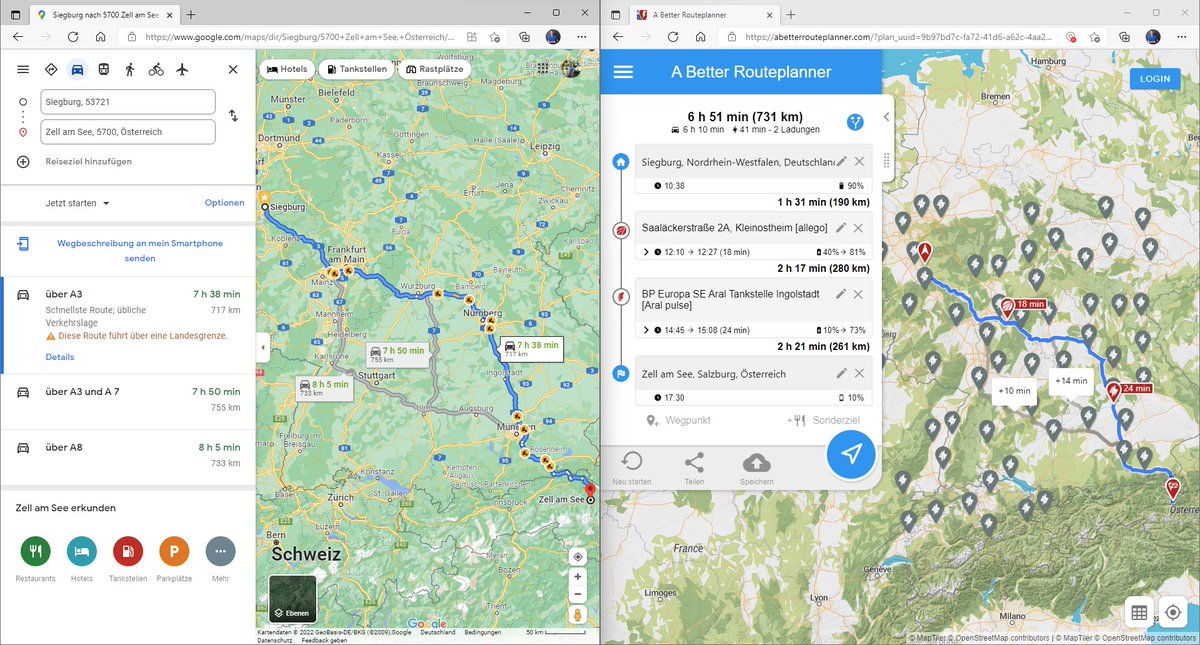Select flight travel mode
The width and height of the screenshot is (1200, 645).
[182, 69]
